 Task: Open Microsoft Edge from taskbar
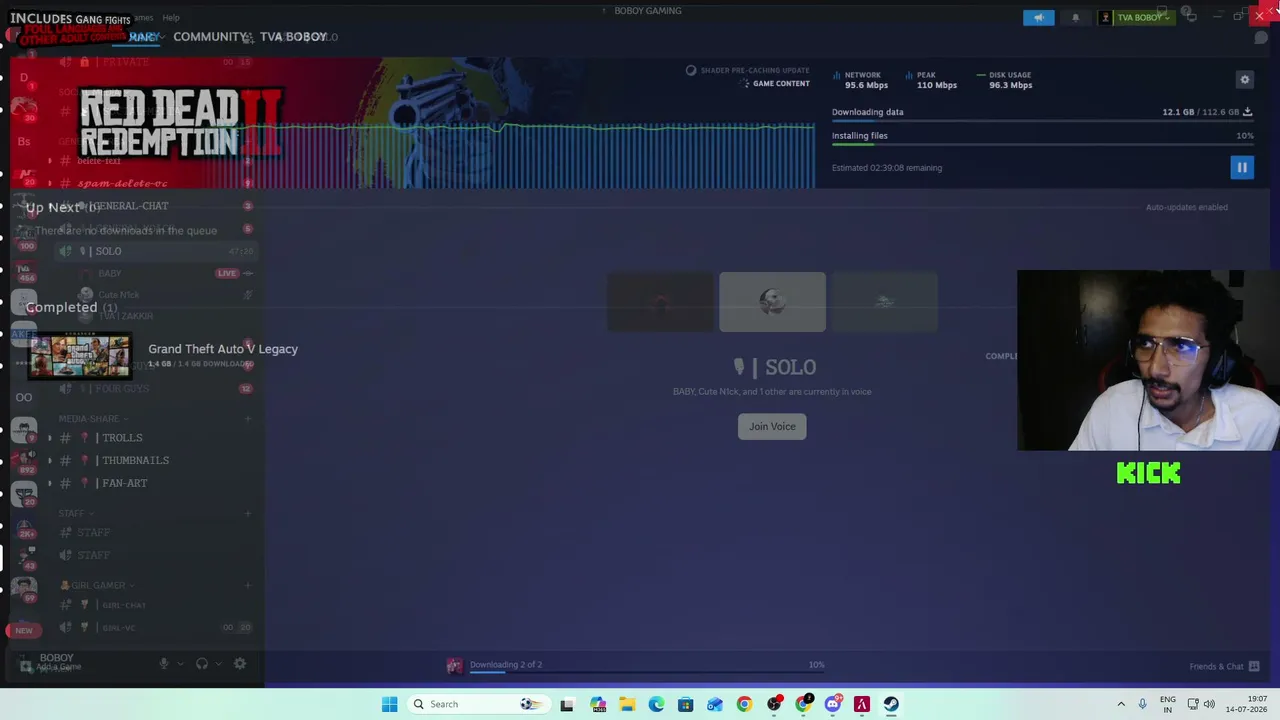656,704
